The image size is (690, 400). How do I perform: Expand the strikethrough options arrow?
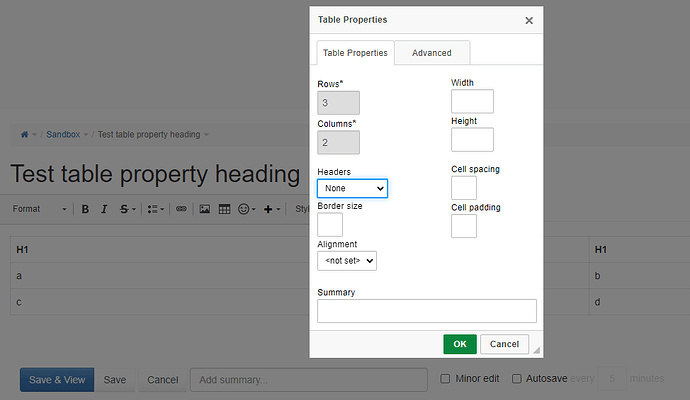134,209
